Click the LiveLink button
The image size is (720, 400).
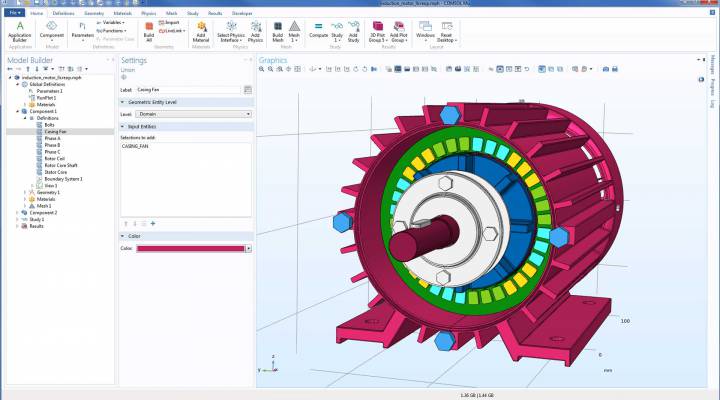tap(174, 30)
